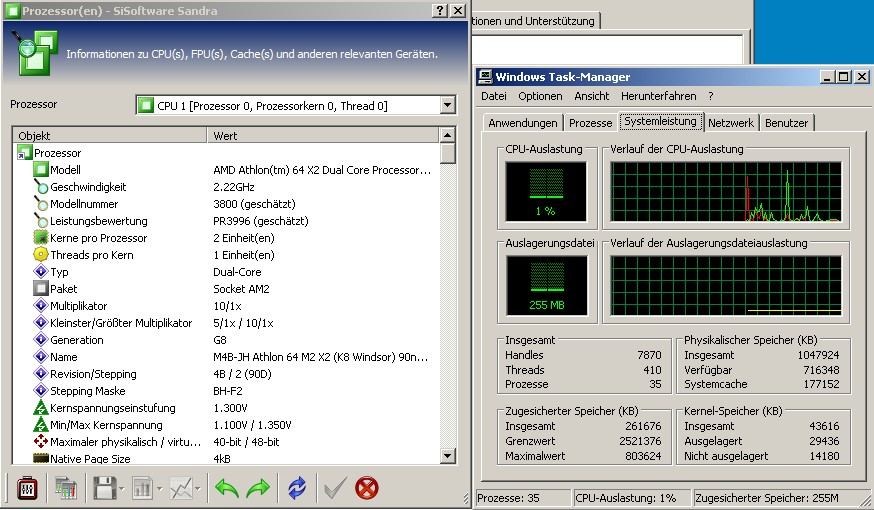Select the Generation row in the list
Screen dimensions: 874x510
(226, 340)
